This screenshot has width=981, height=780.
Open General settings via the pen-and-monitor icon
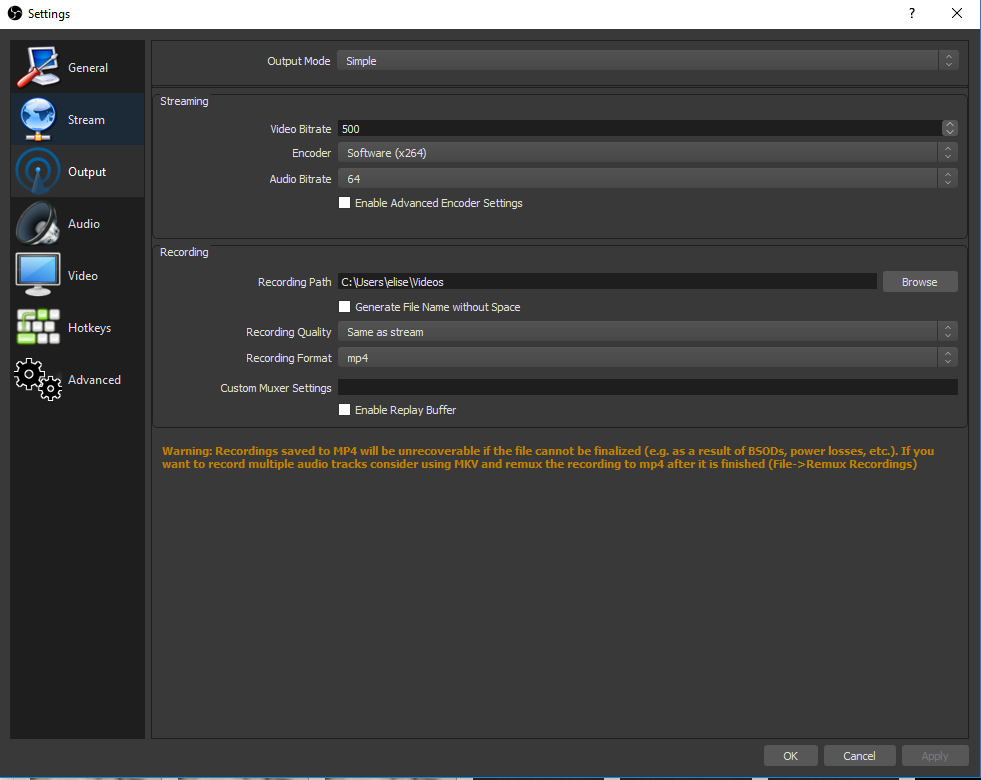38,67
